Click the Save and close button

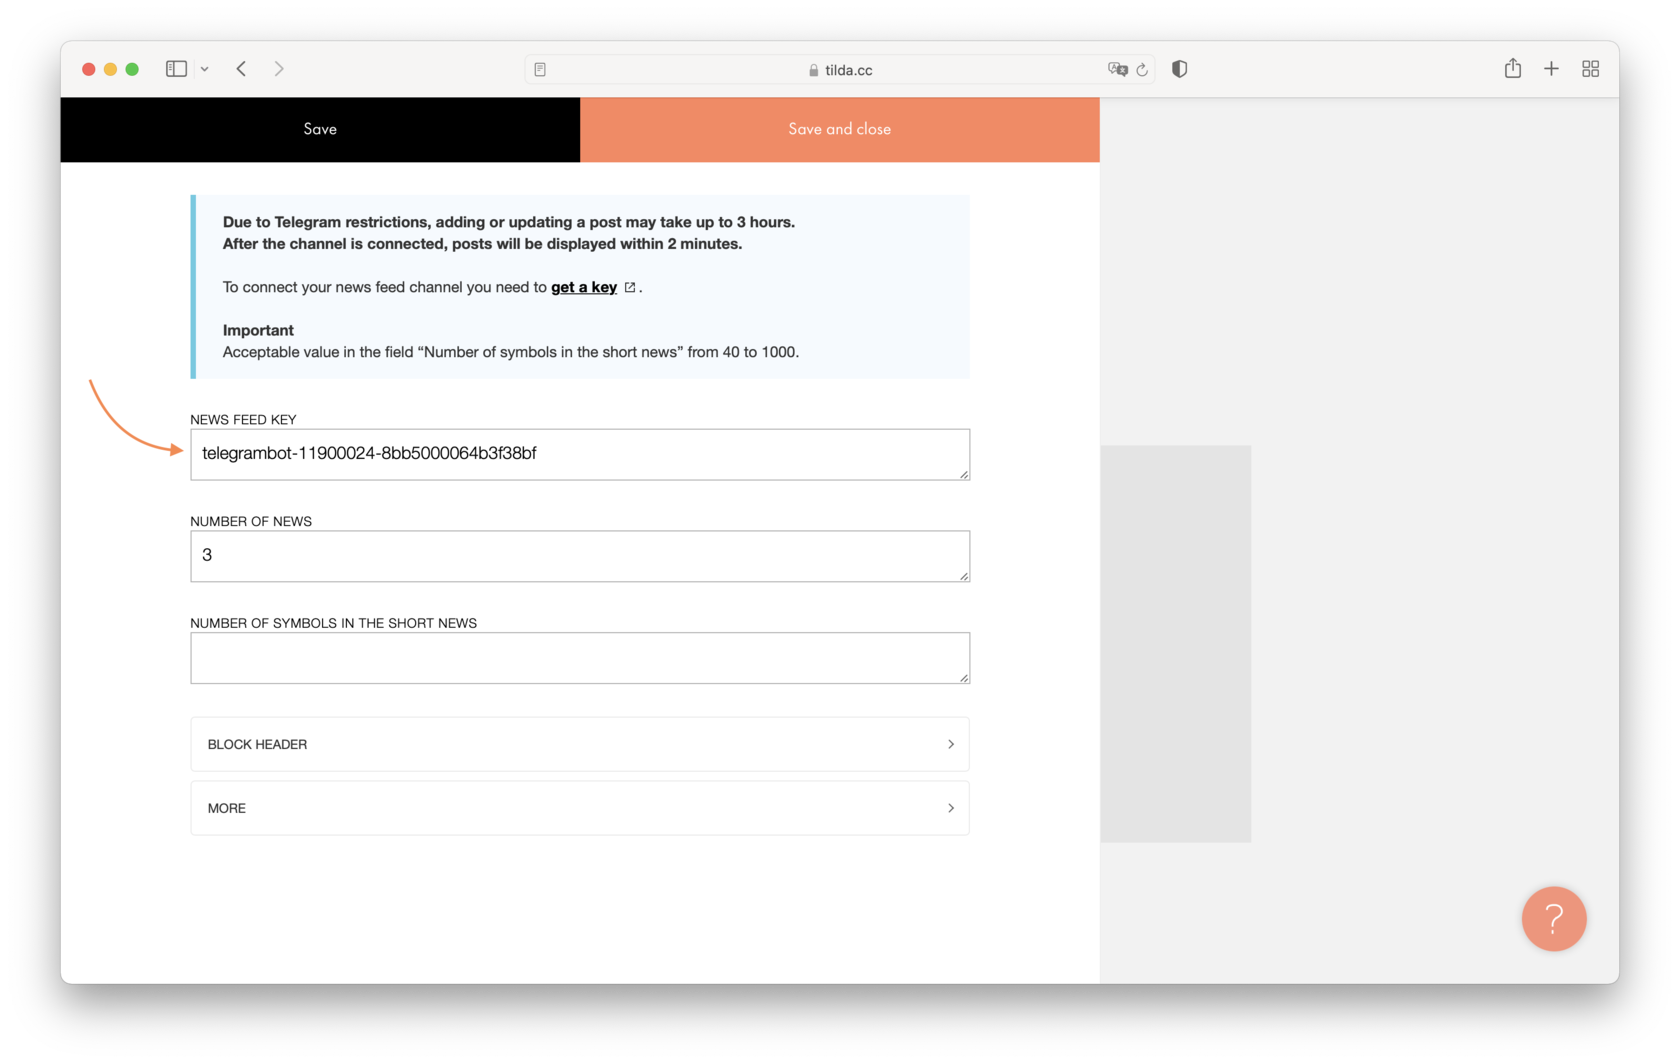(x=839, y=129)
